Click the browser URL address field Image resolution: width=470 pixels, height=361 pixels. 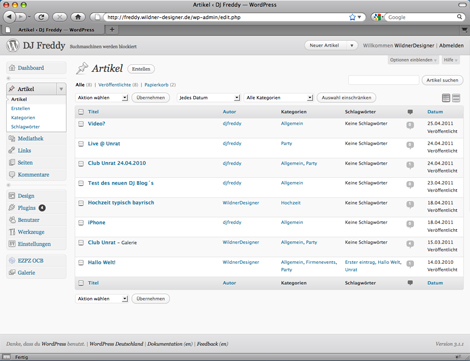coord(227,17)
